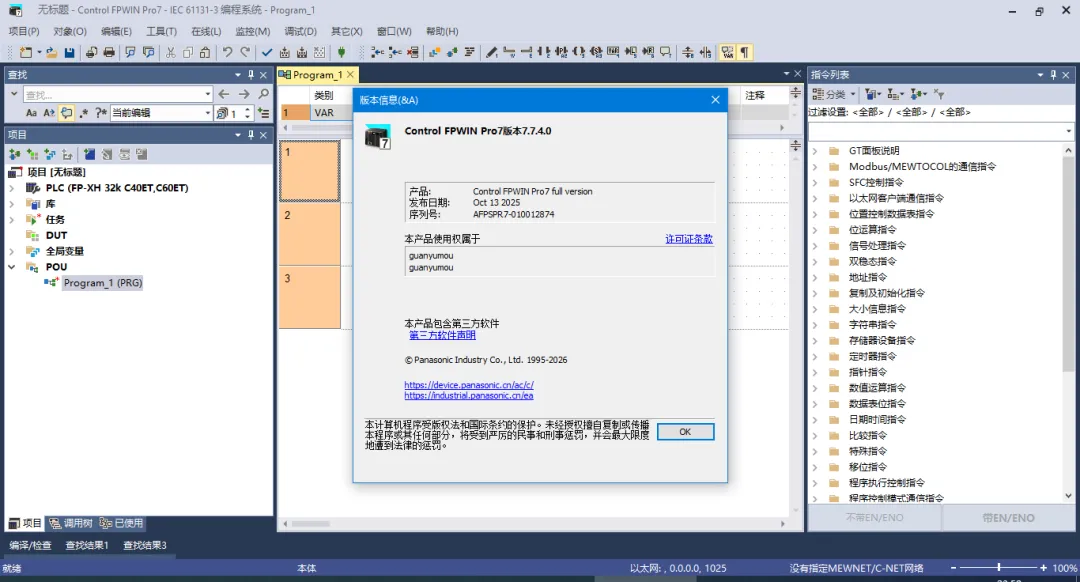Click the green online mode plug icon

(342, 52)
